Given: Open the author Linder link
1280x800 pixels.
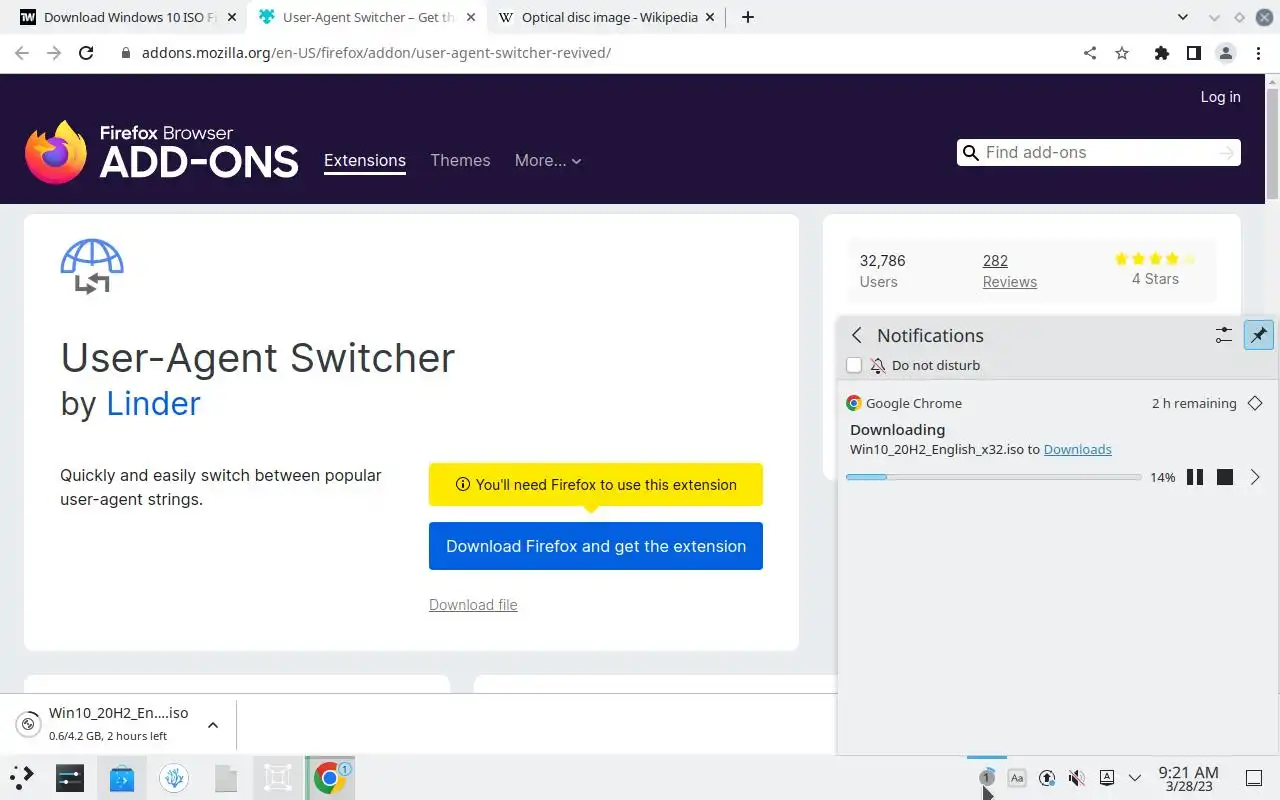Looking at the screenshot, I should click(x=153, y=403).
